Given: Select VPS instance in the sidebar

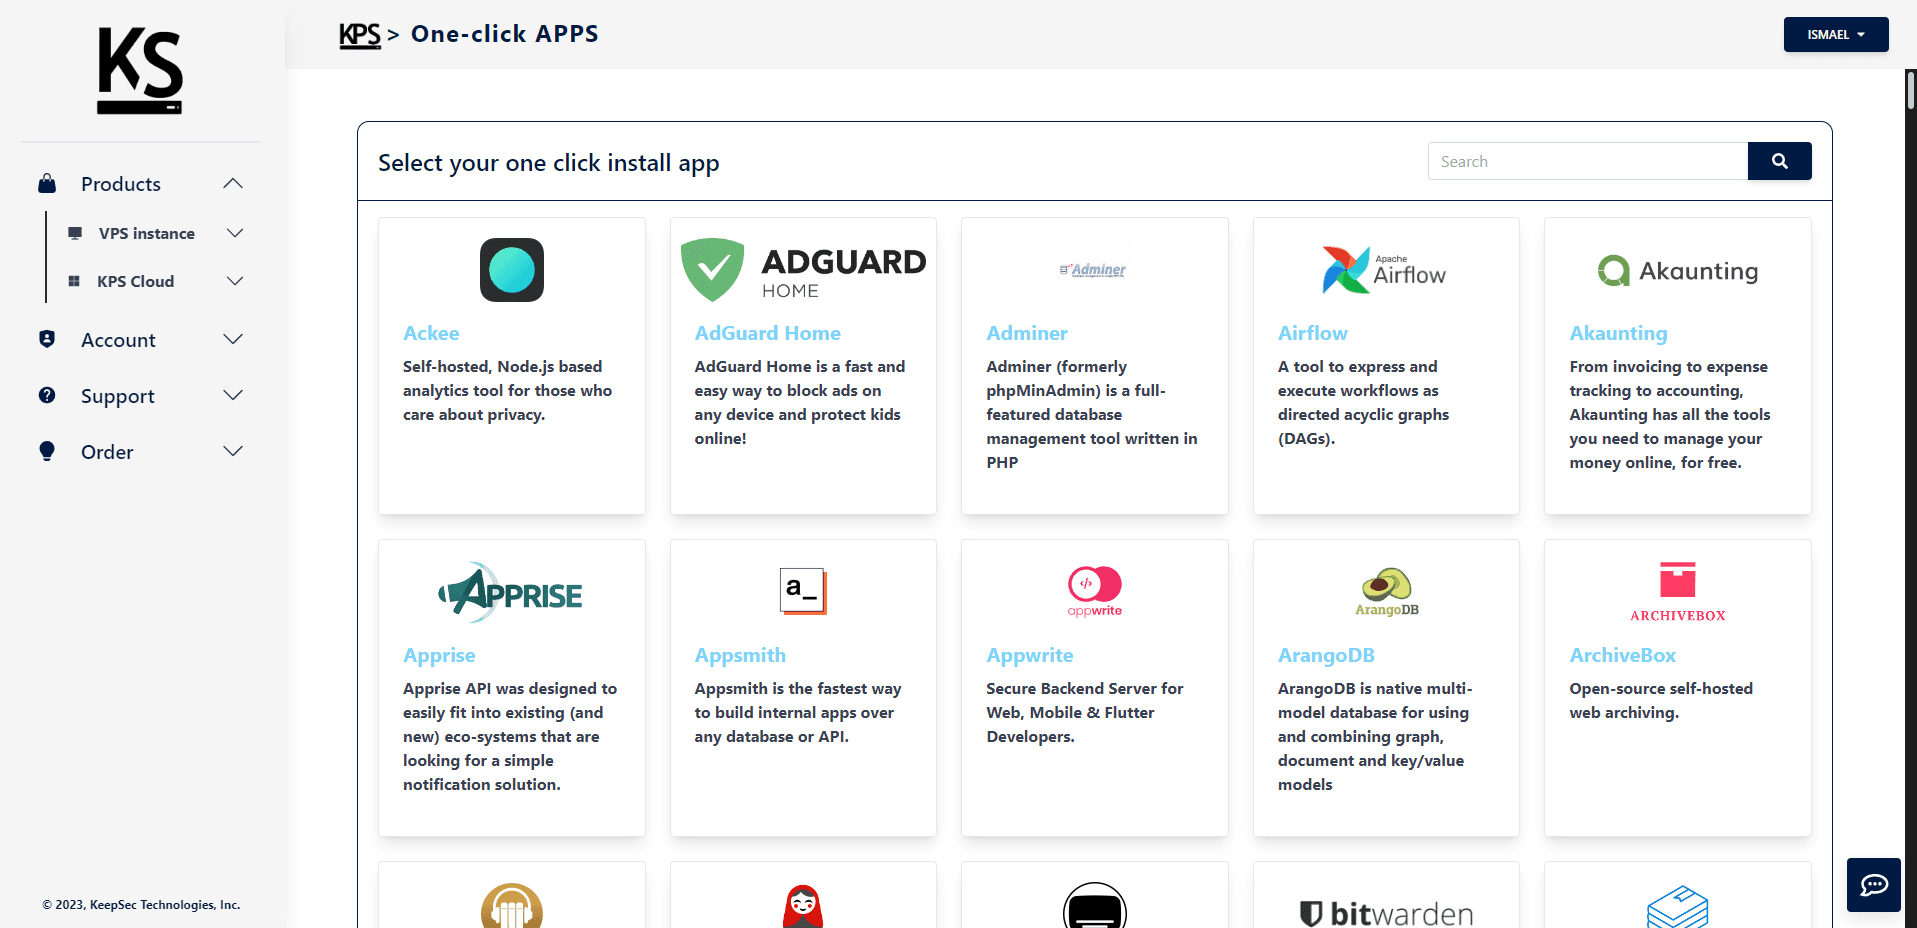Looking at the screenshot, I should coord(147,233).
